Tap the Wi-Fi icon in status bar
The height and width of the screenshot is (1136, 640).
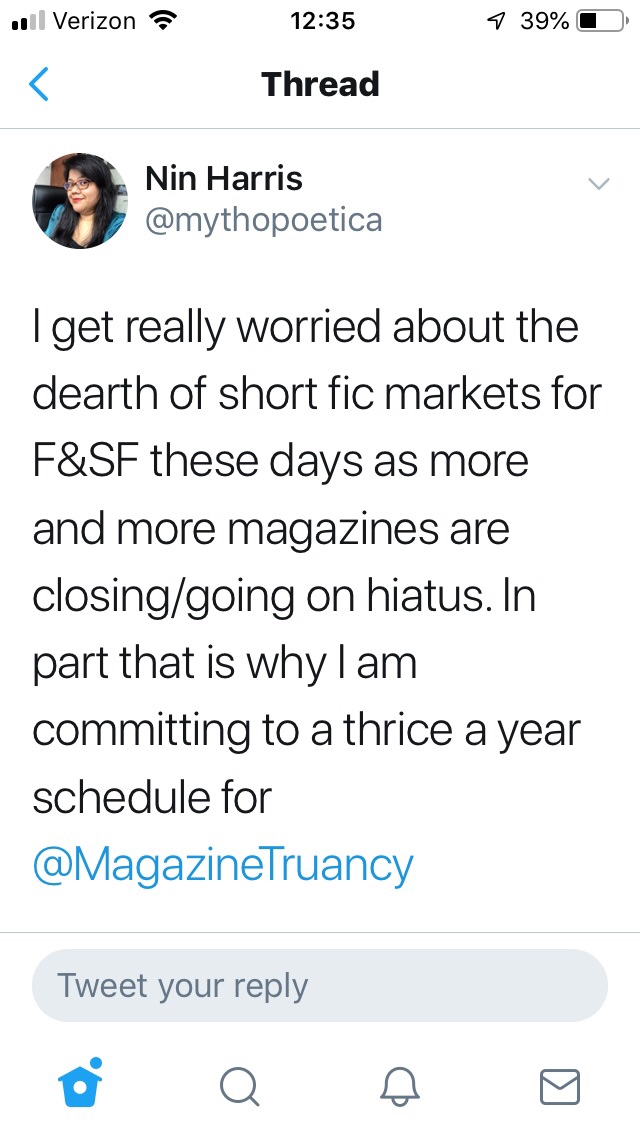tap(160, 21)
